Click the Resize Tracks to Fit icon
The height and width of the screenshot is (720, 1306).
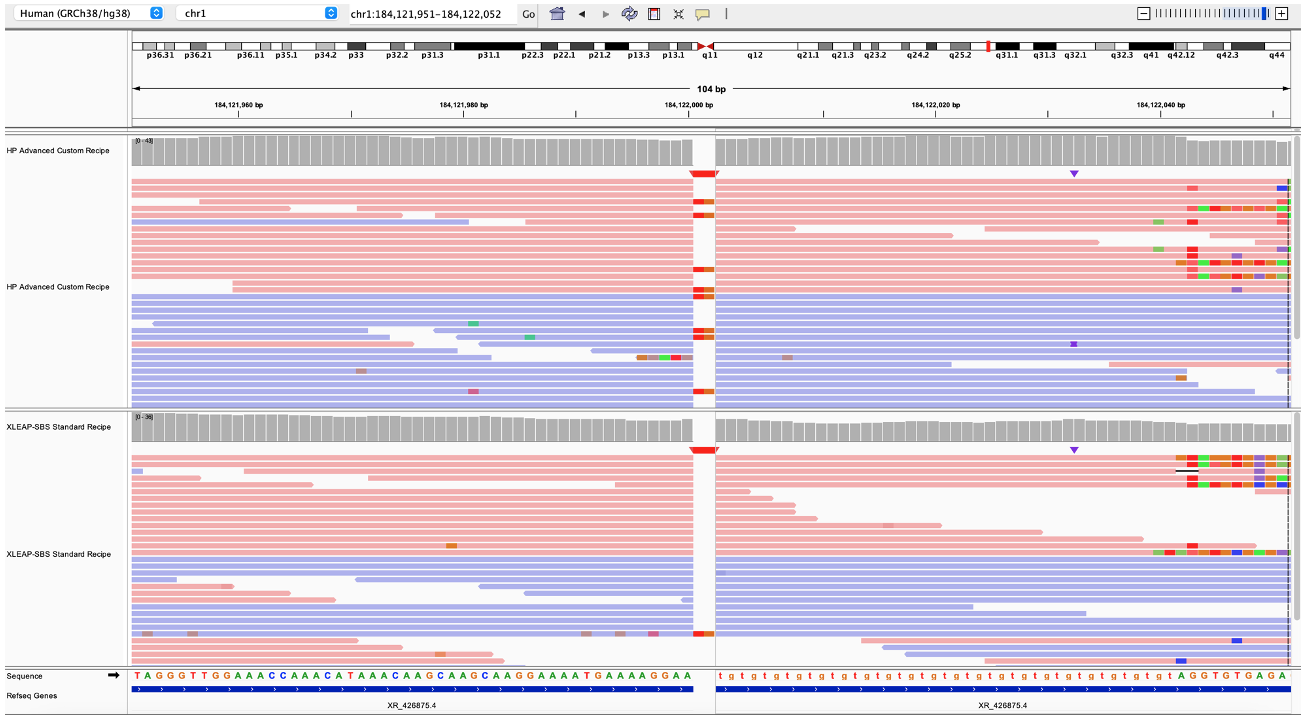click(678, 14)
